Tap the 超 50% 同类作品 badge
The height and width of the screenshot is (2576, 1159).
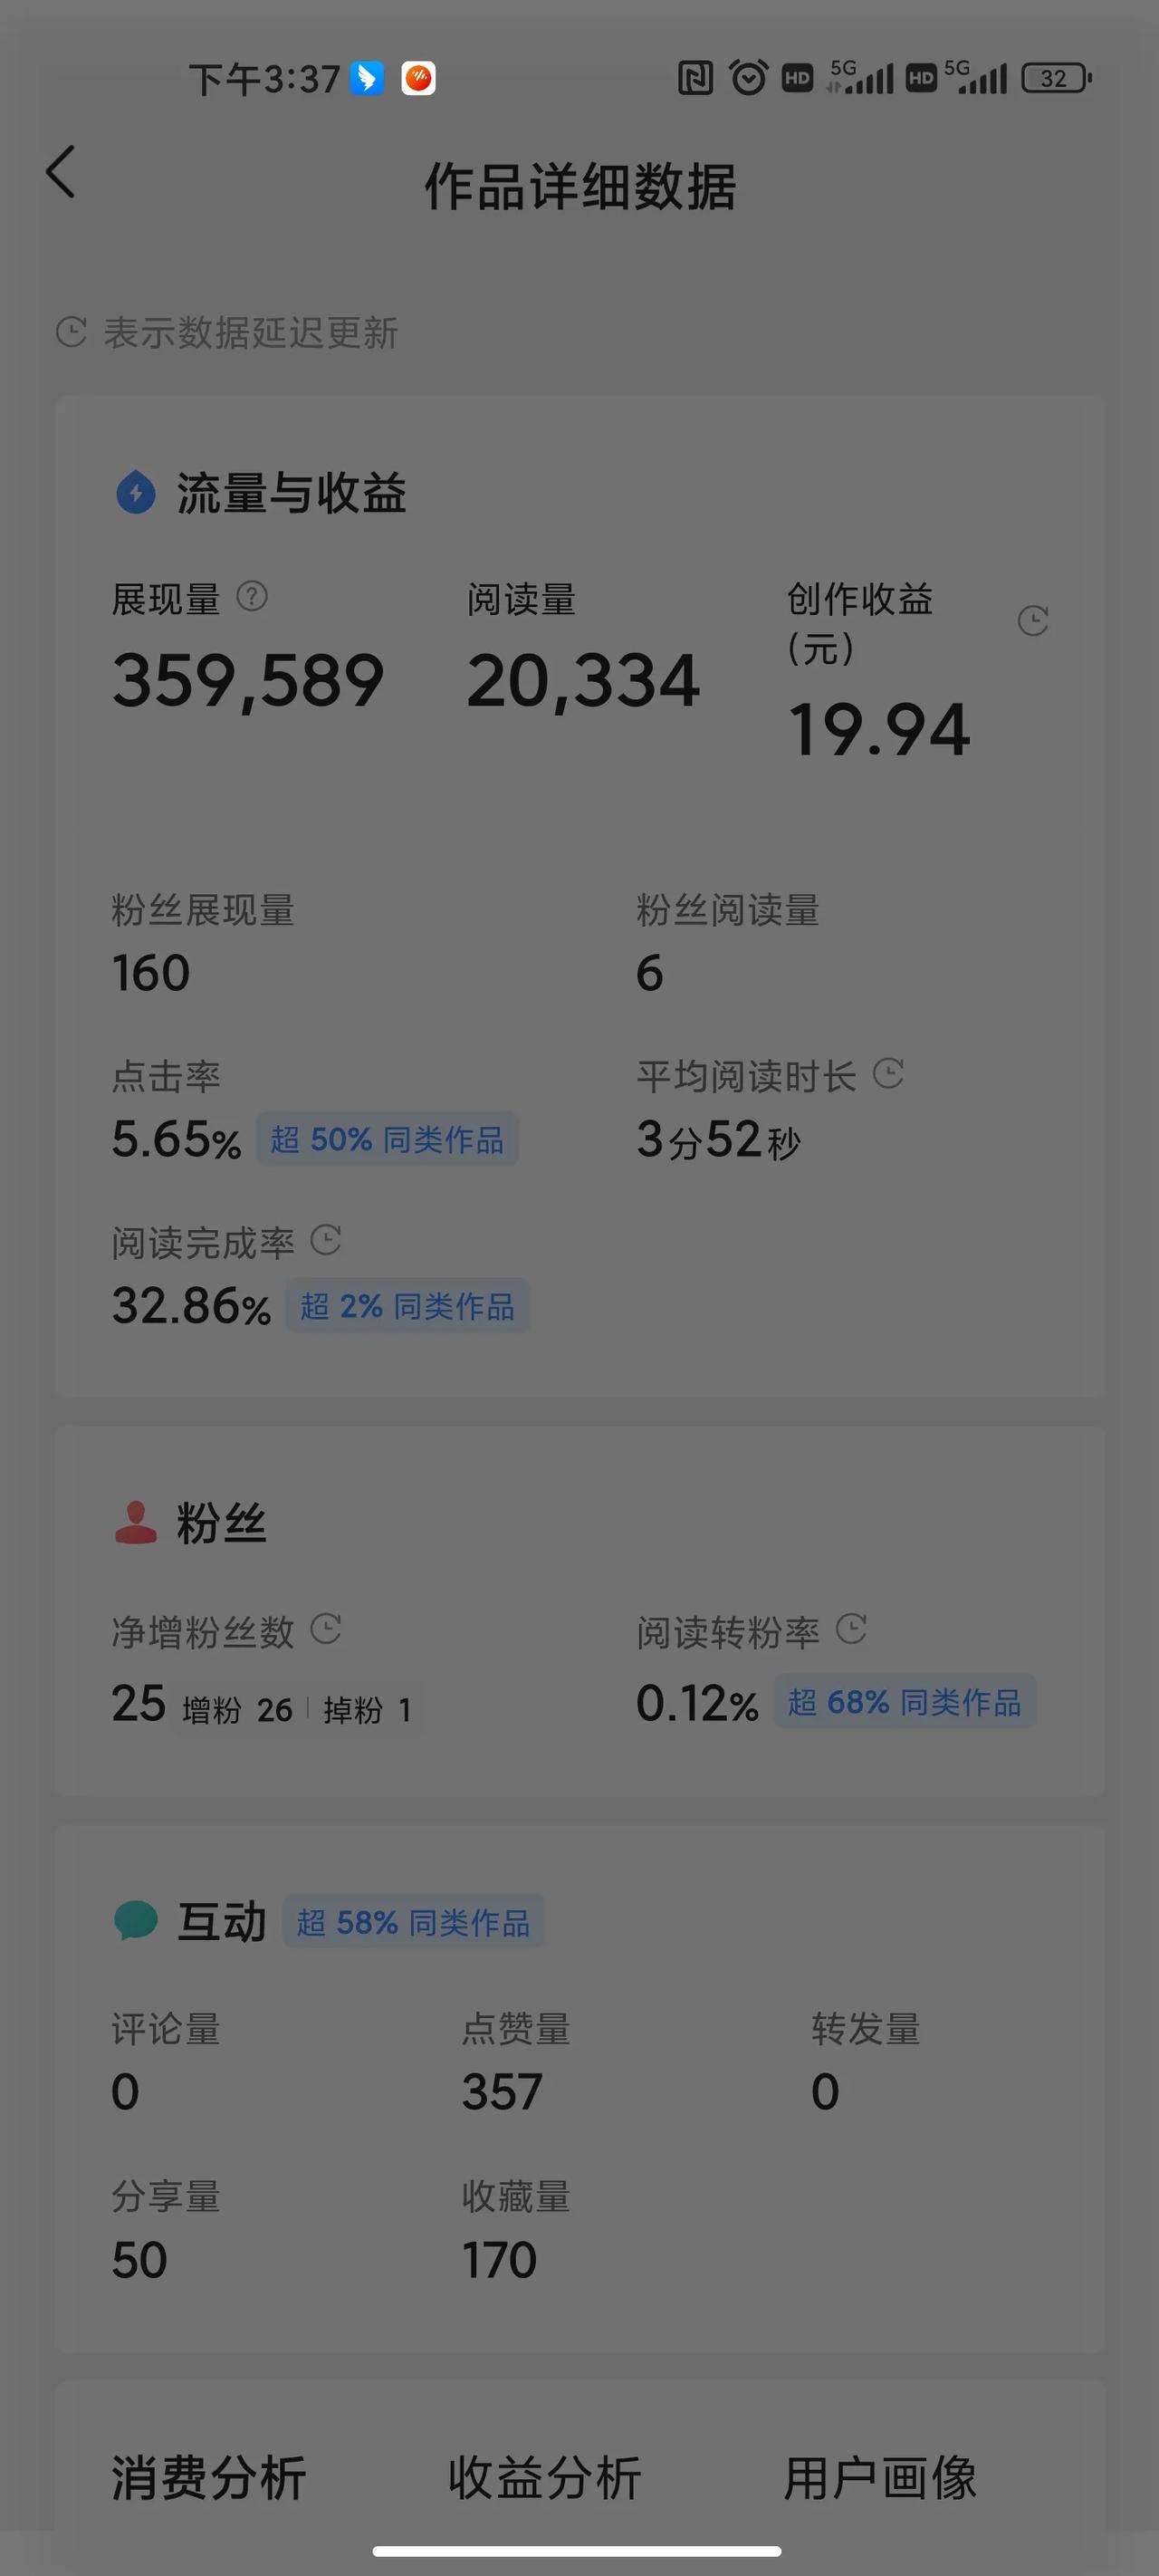[x=387, y=1139]
